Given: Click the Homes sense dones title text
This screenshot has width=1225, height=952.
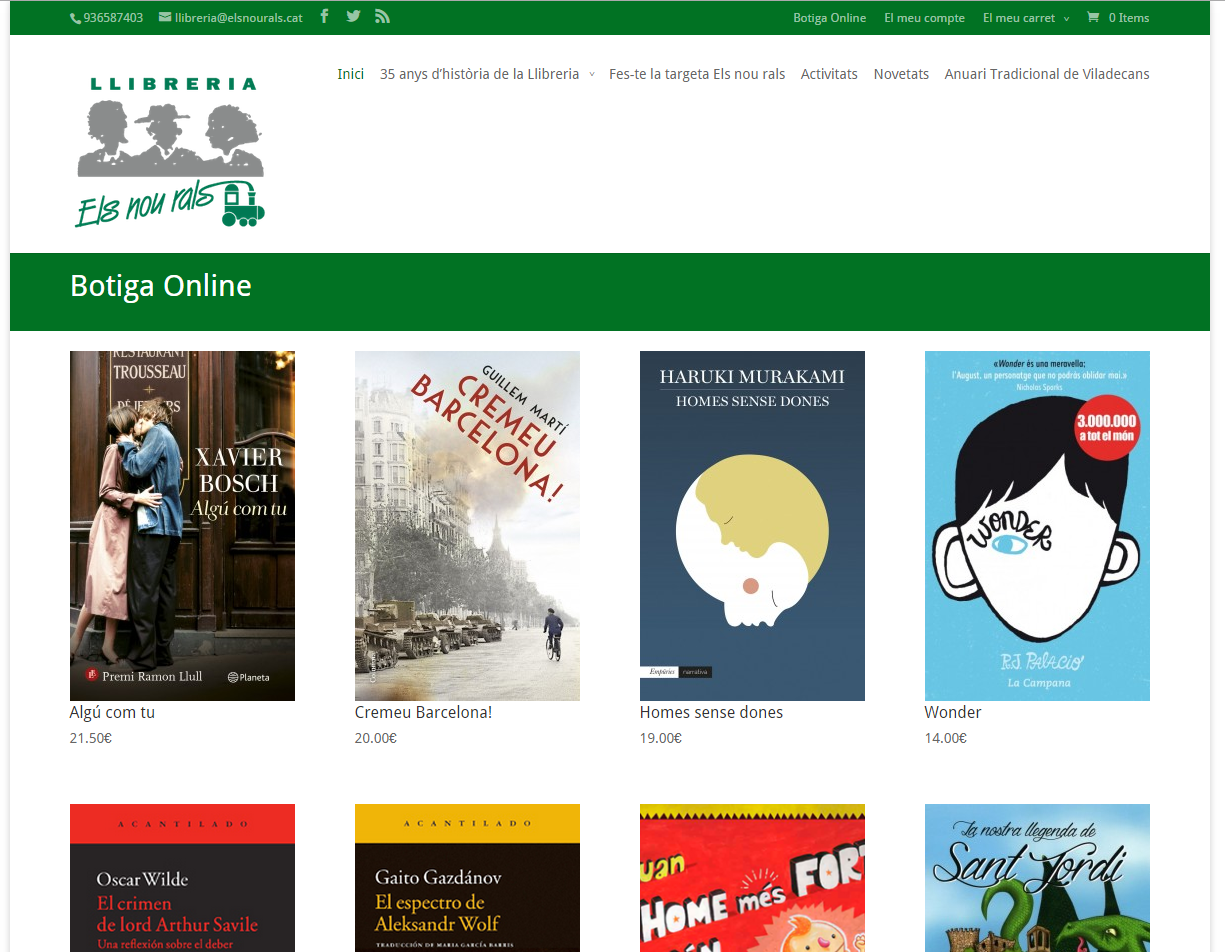Looking at the screenshot, I should 711,713.
